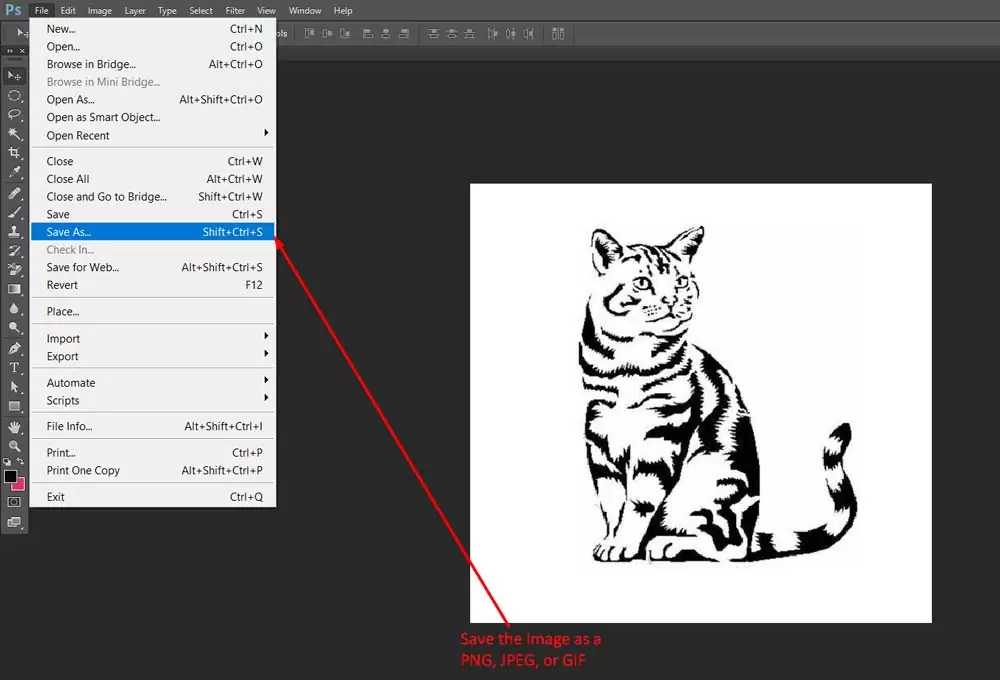Select the Horizontal Type tool
Image resolution: width=1000 pixels, height=680 pixels.
pyautogui.click(x=14, y=368)
